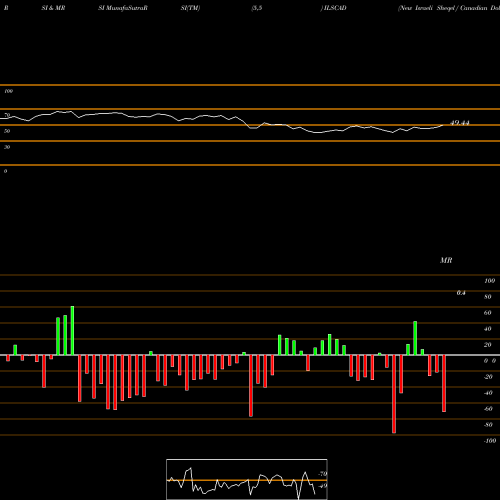Click the MR axis label '-100'
Image resolution: width=500 pixels, height=500 pixels.
[490, 441]
